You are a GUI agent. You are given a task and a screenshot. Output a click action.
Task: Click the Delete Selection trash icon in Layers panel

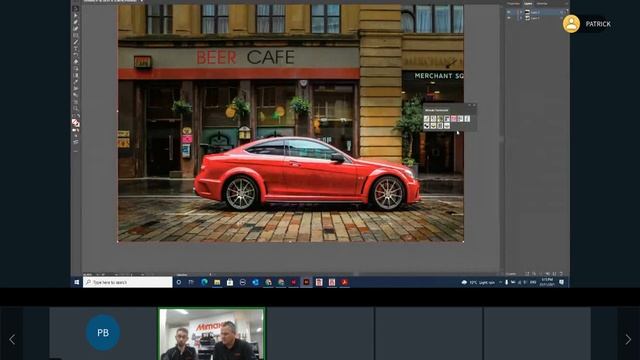click(562, 273)
